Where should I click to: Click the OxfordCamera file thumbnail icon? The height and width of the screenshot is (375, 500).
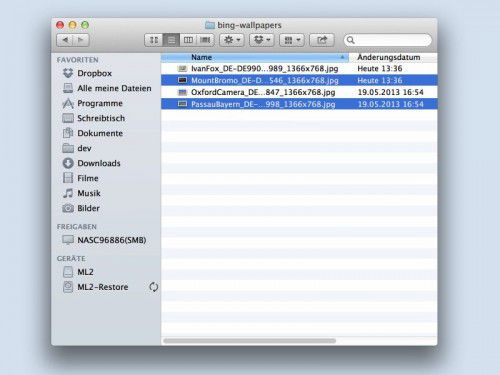point(182,92)
